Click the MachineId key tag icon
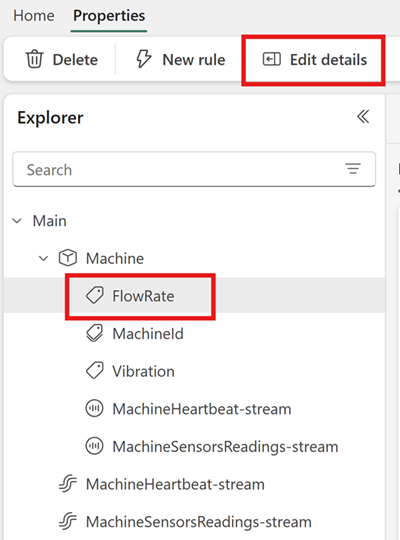 (x=94, y=333)
